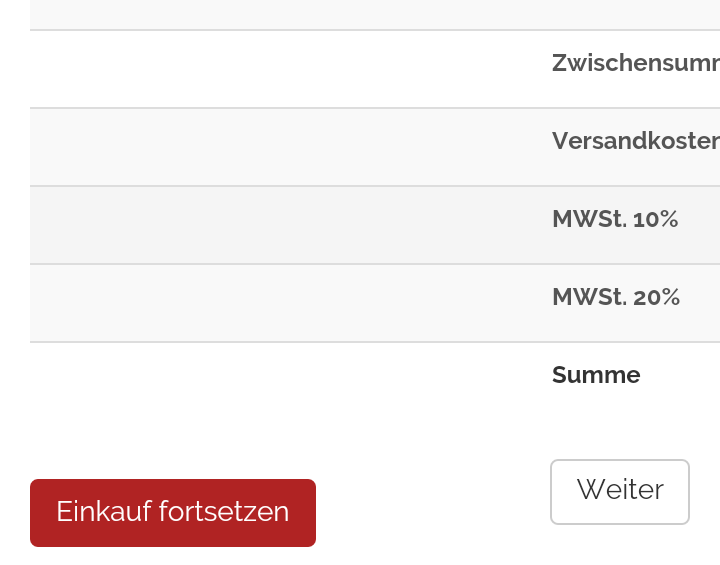The height and width of the screenshot is (565, 720).
Task: Click the Versandkosten label
Action: (636, 141)
